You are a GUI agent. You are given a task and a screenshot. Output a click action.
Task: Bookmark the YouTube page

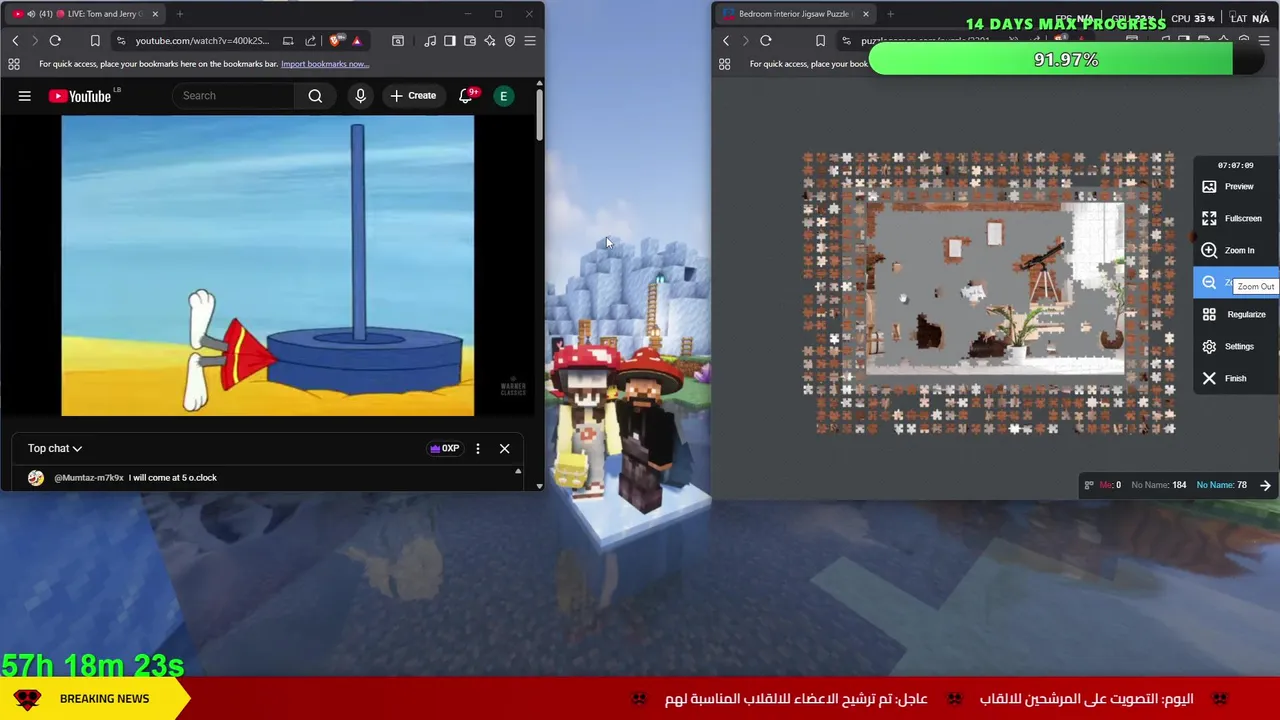[95, 41]
